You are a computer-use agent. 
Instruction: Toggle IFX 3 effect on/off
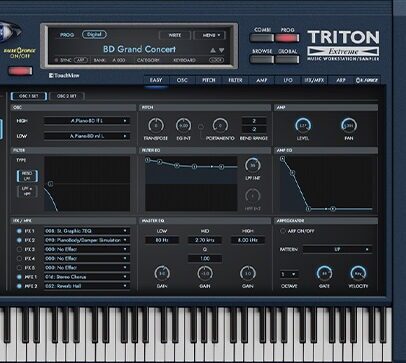pyautogui.click(x=19, y=249)
